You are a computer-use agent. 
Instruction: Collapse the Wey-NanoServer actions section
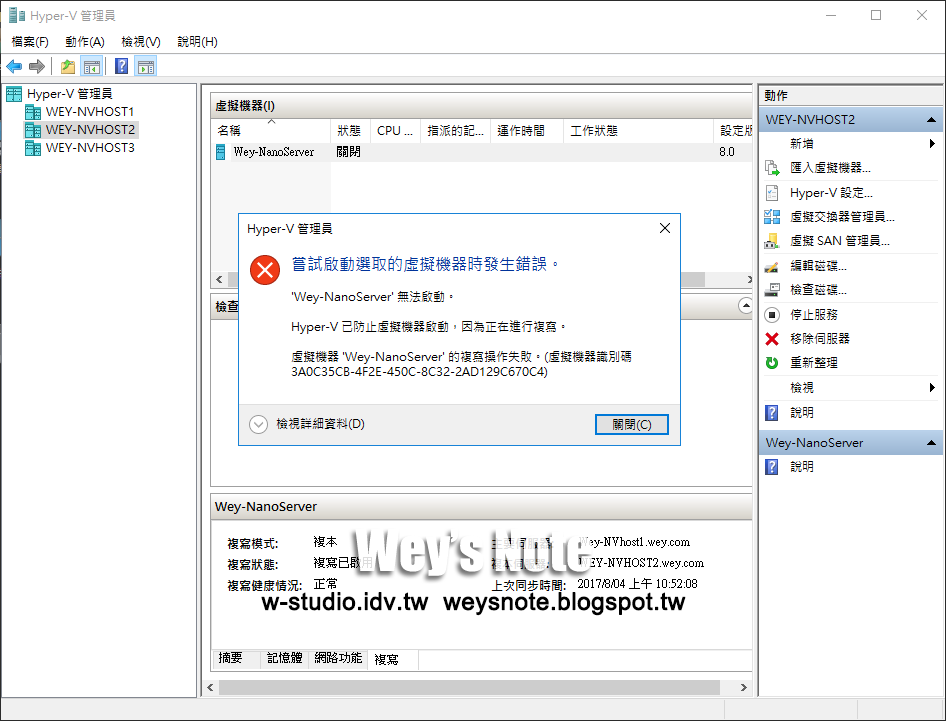tap(931, 443)
